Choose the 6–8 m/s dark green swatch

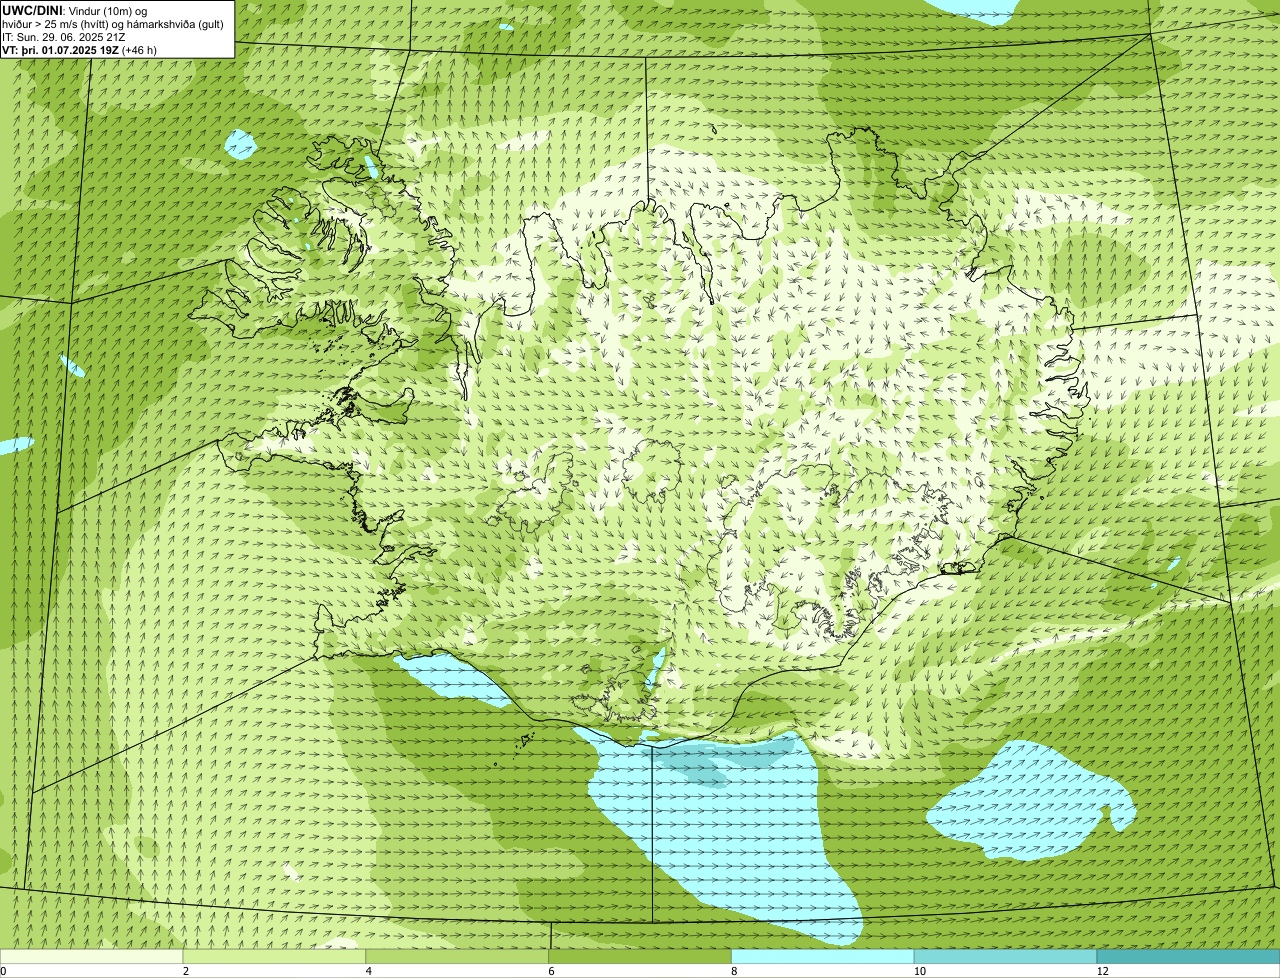[641, 957]
